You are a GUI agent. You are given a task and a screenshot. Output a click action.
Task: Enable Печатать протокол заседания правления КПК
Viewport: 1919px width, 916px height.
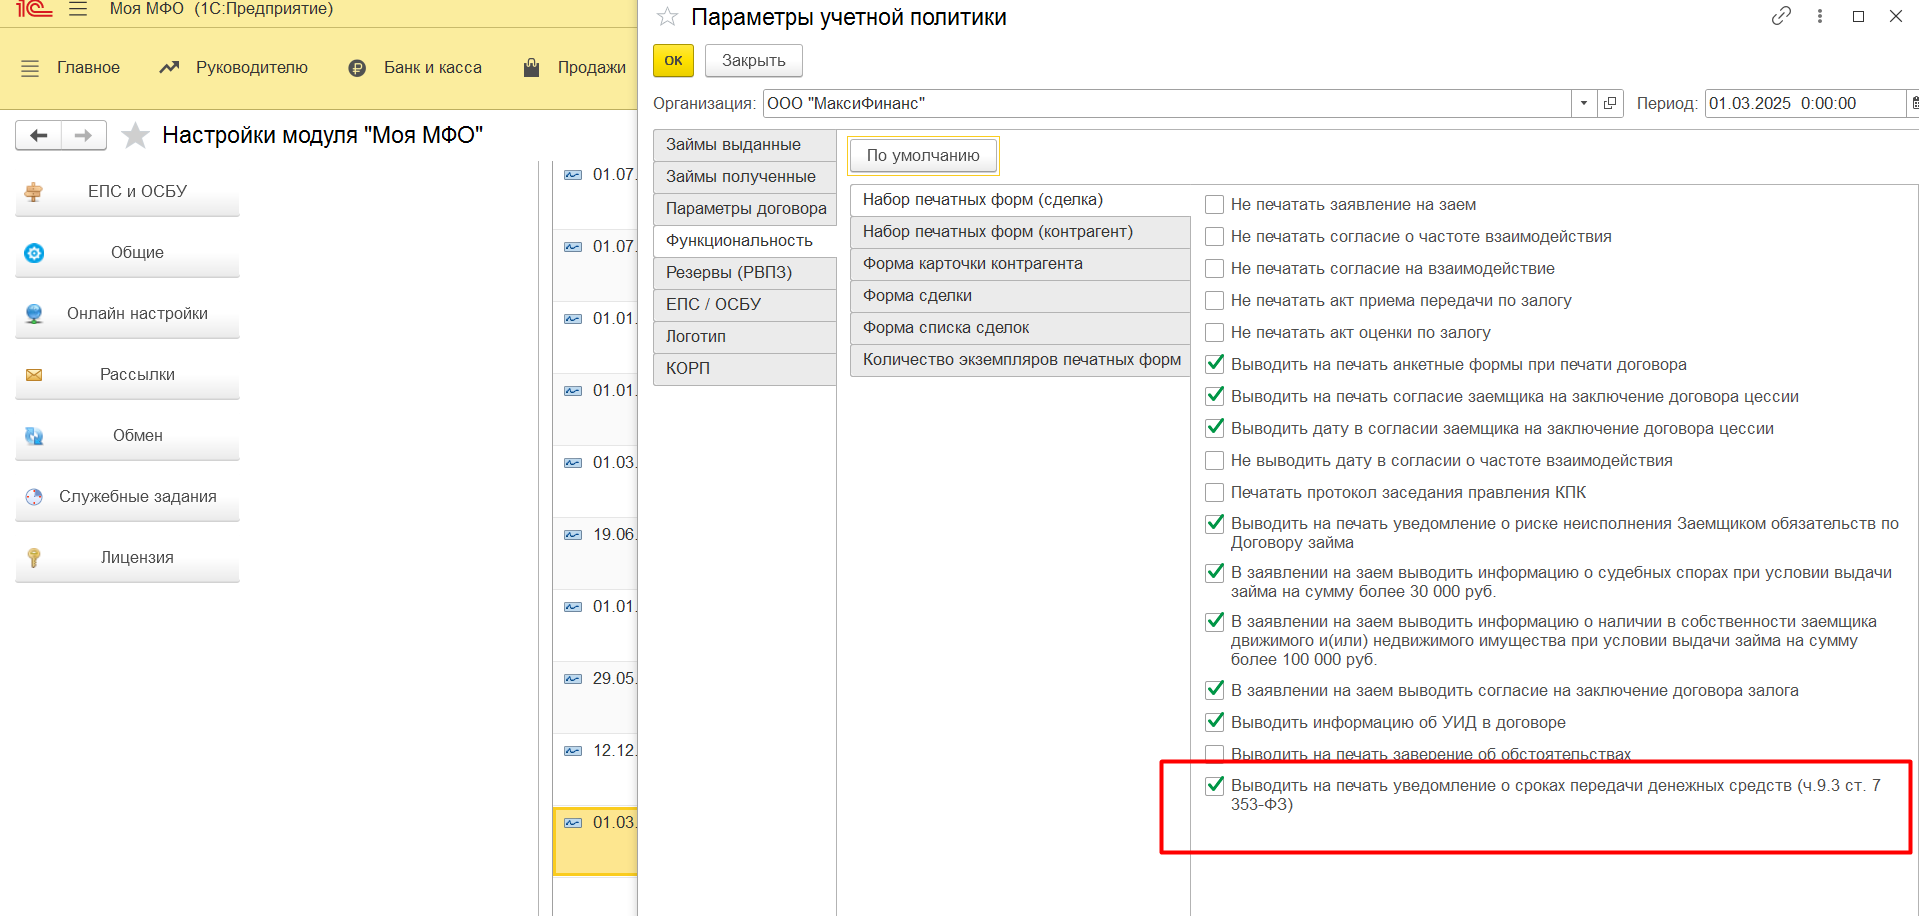point(1215,493)
